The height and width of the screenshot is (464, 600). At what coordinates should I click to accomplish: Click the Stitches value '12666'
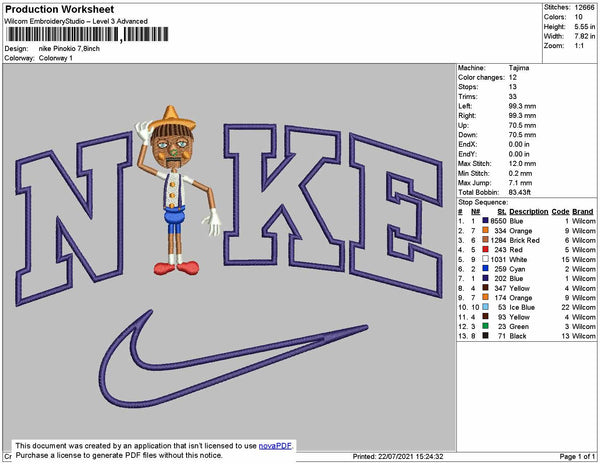click(x=585, y=7)
